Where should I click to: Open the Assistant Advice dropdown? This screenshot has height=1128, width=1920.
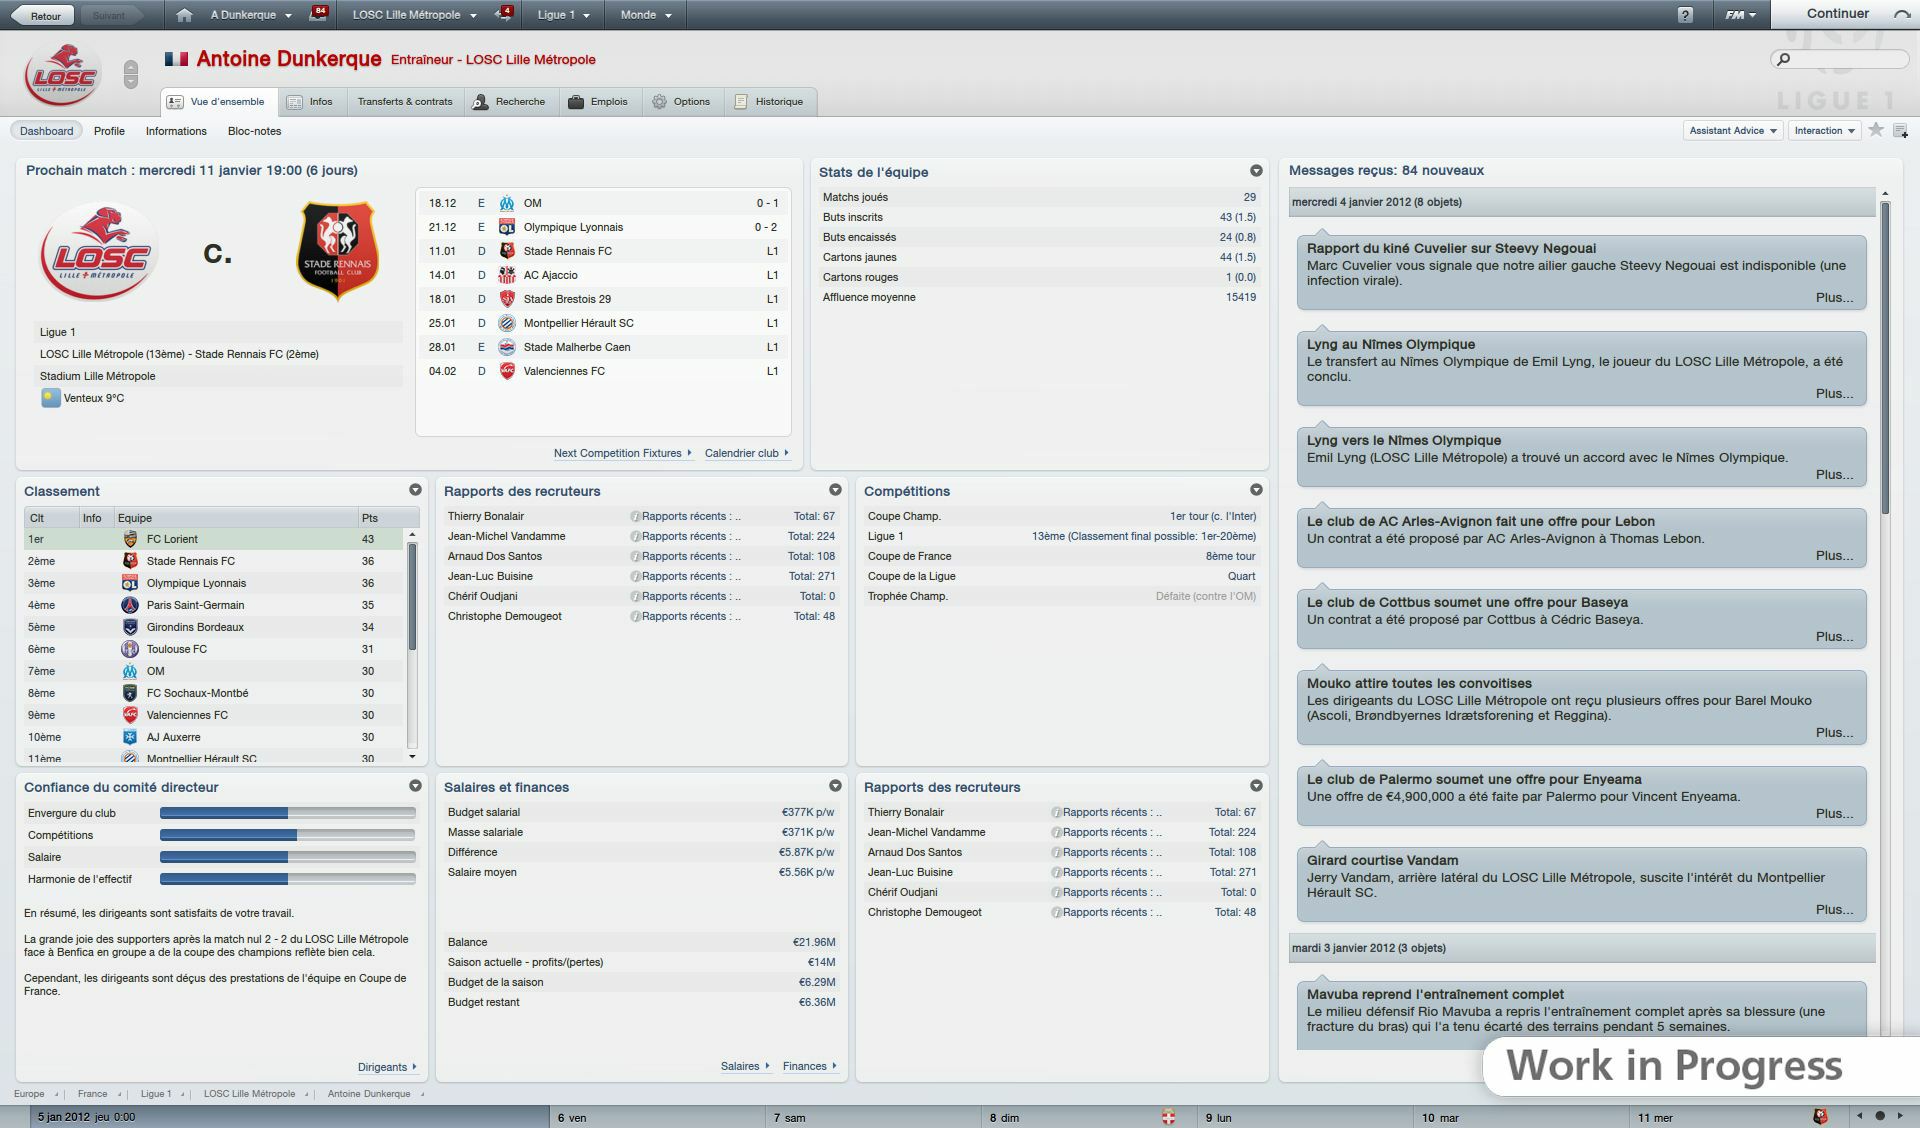coord(1733,130)
